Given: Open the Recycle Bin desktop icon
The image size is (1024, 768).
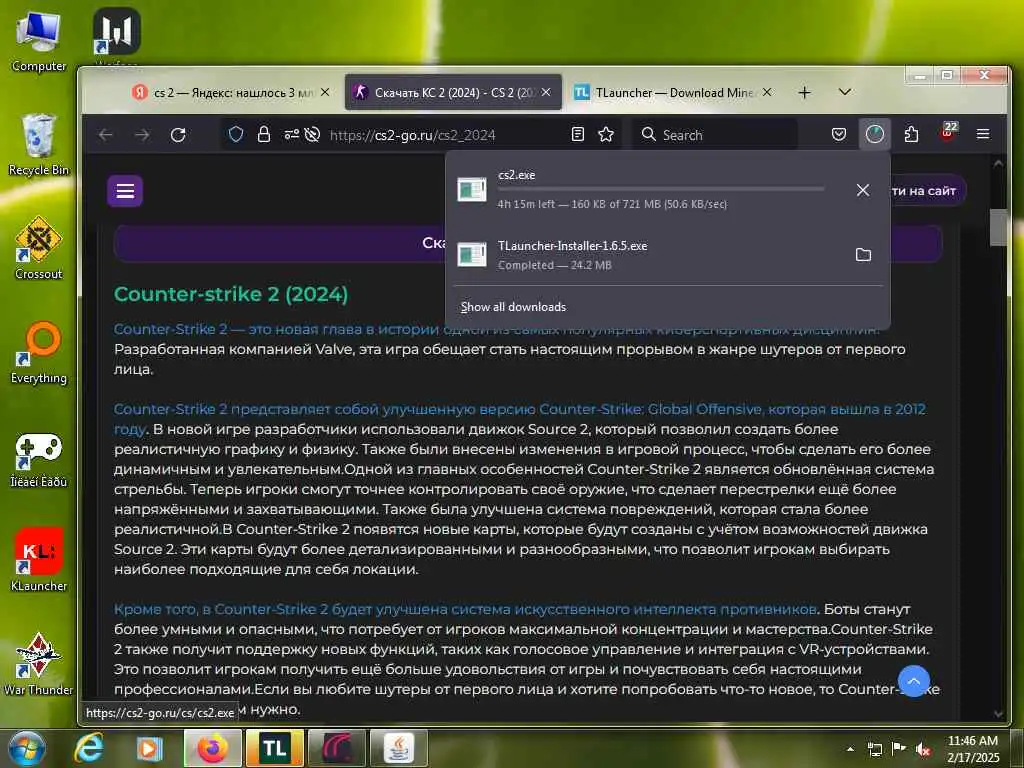Looking at the screenshot, I should point(39,145).
